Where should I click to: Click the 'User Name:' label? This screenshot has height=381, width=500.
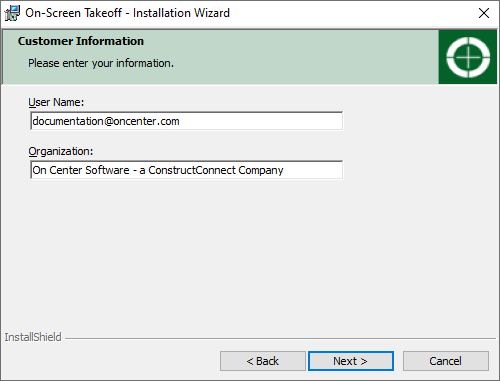(x=56, y=102)
